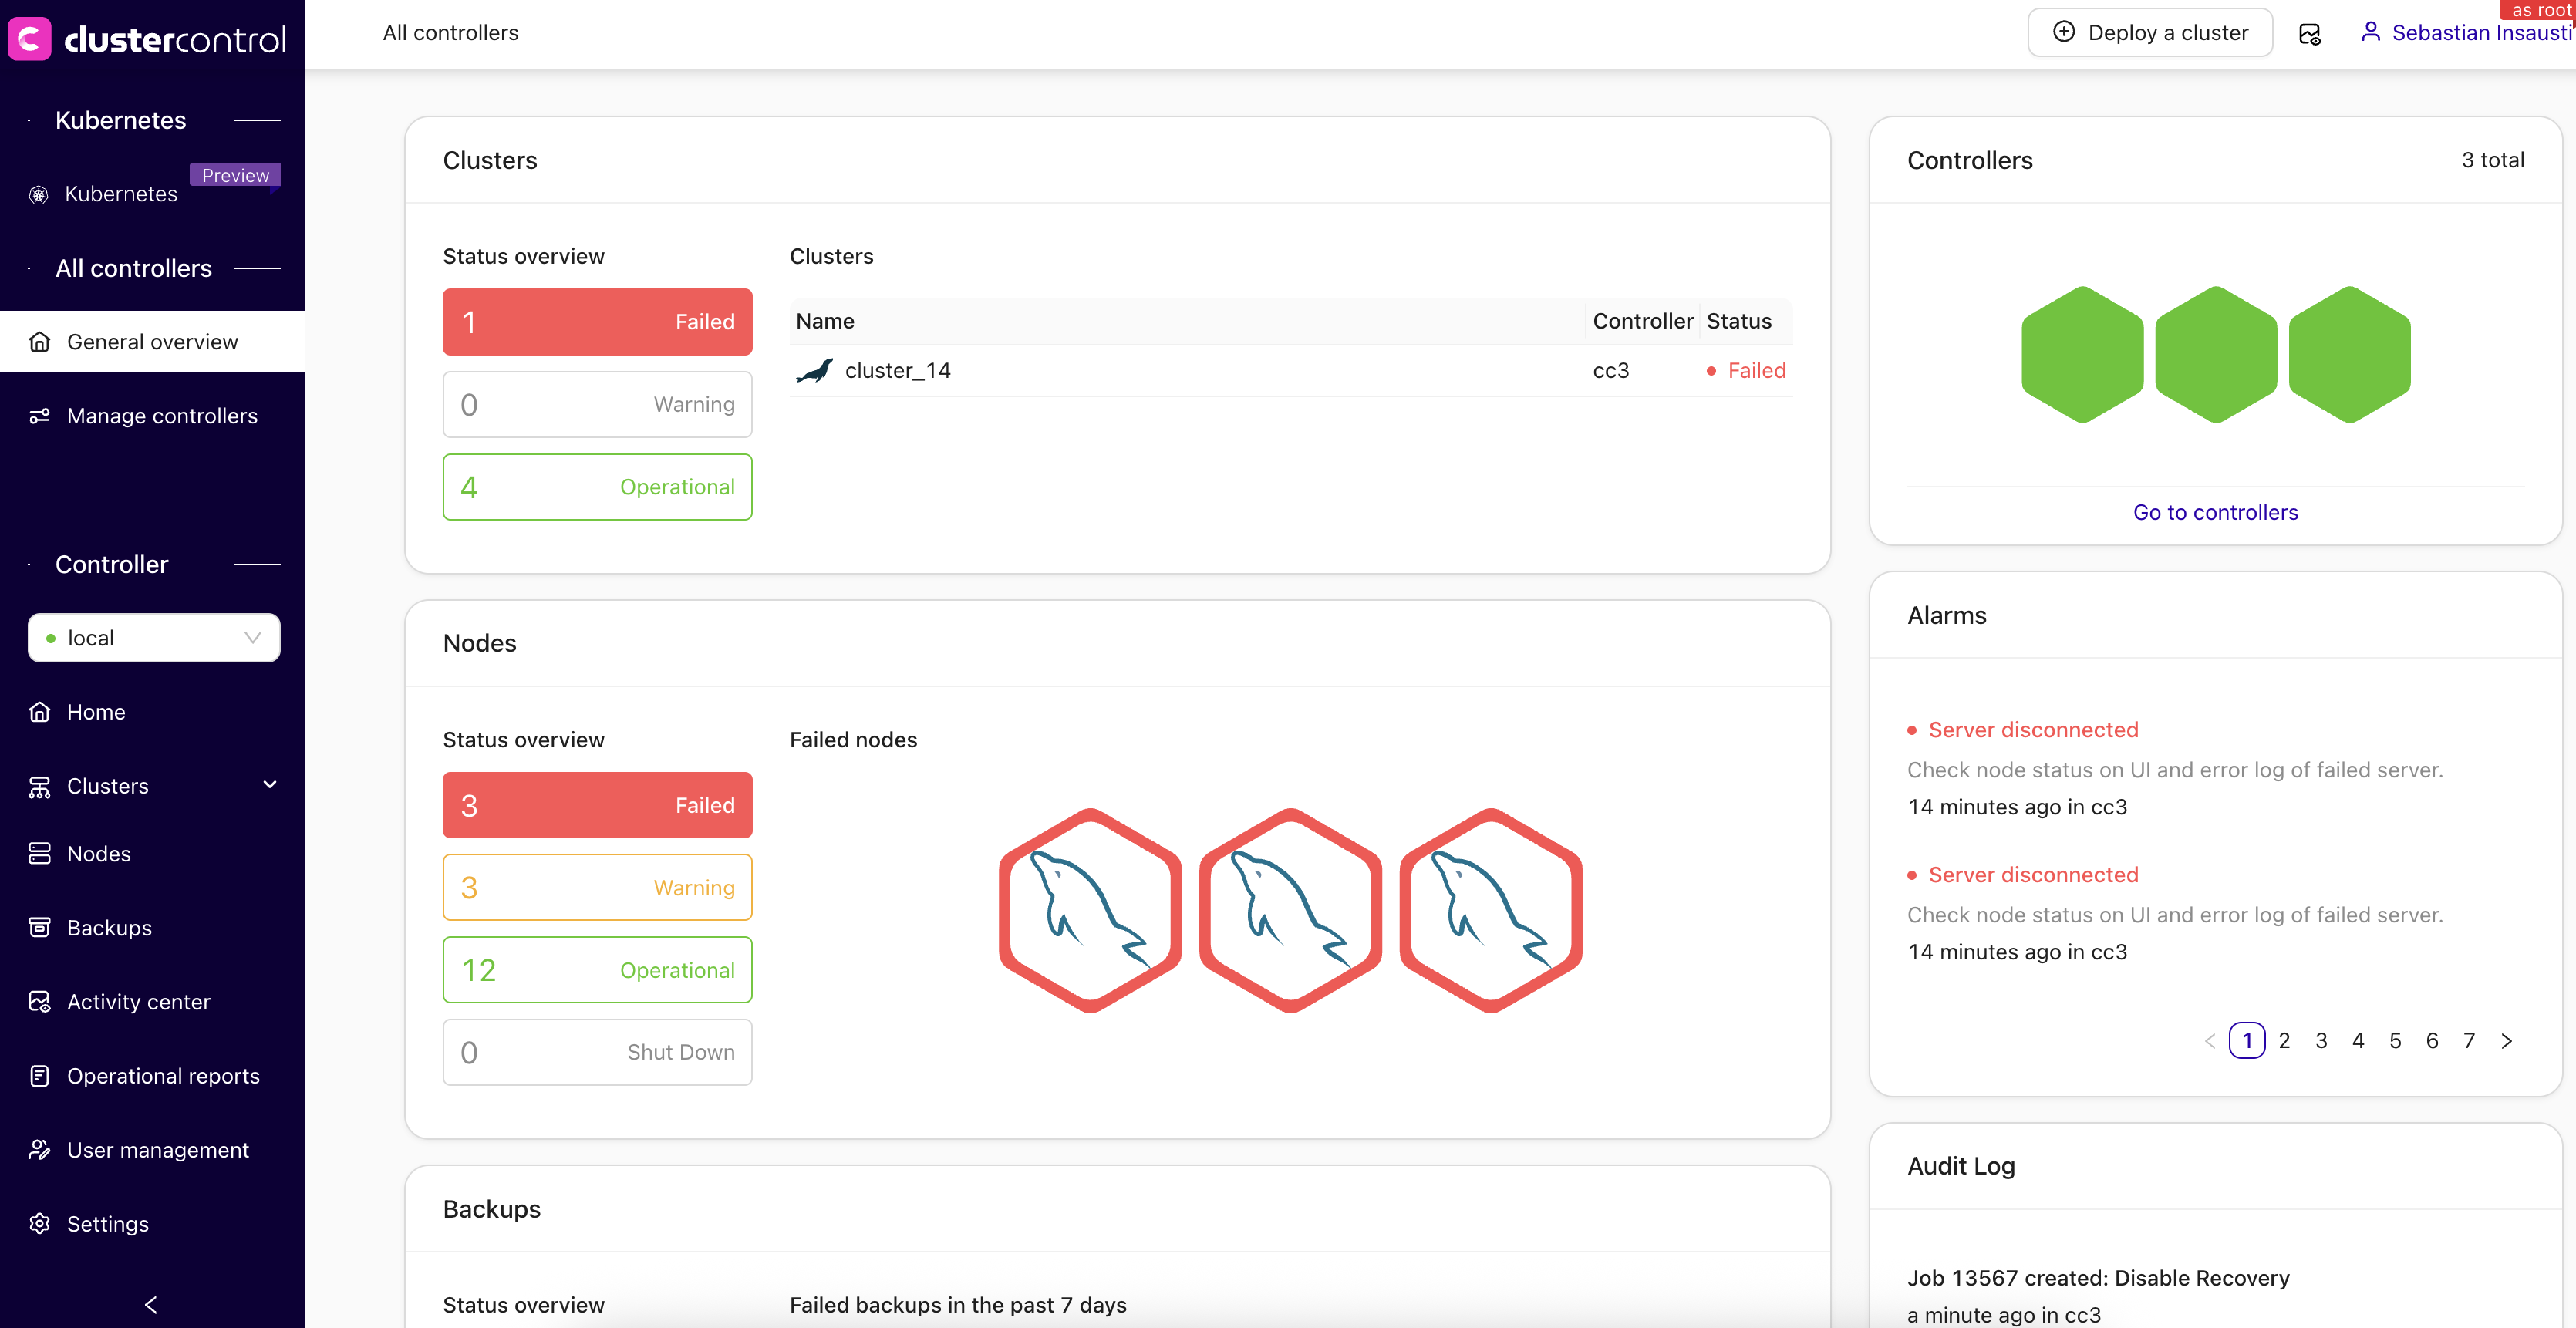Filter nodes by Warning status card

[x=597, y=888]
